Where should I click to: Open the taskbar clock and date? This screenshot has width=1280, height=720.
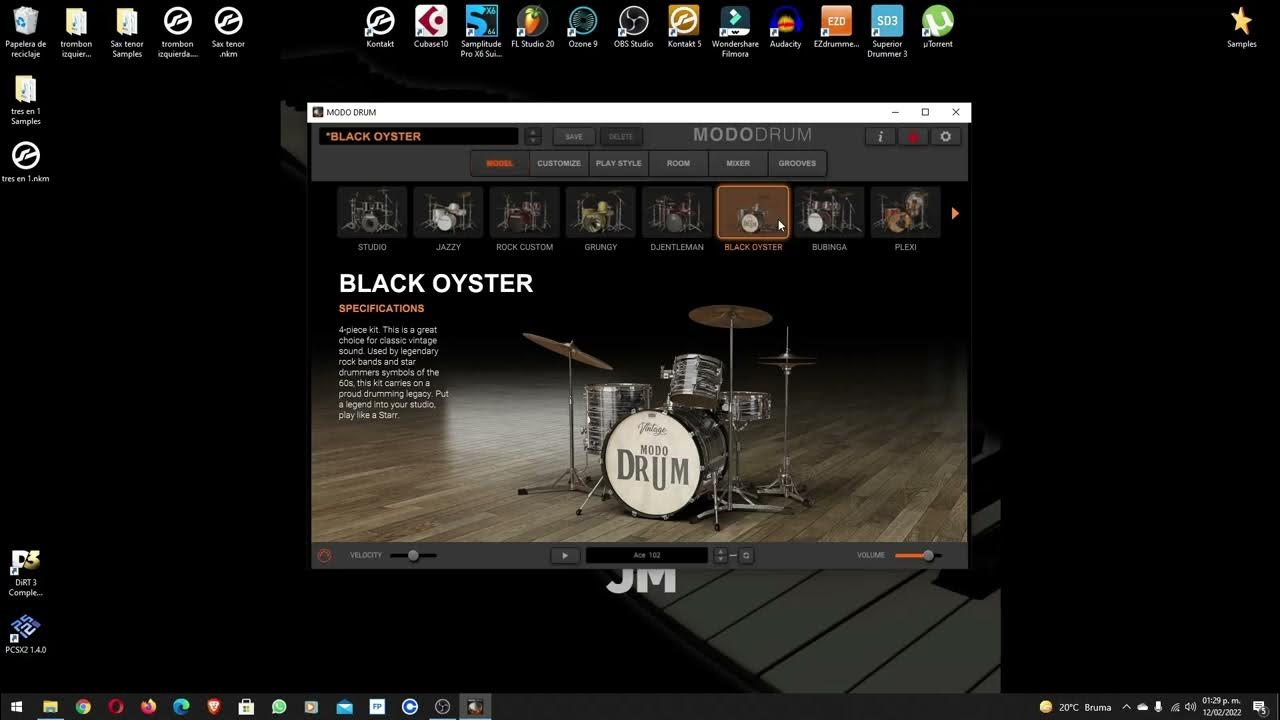click(1222, 707)
